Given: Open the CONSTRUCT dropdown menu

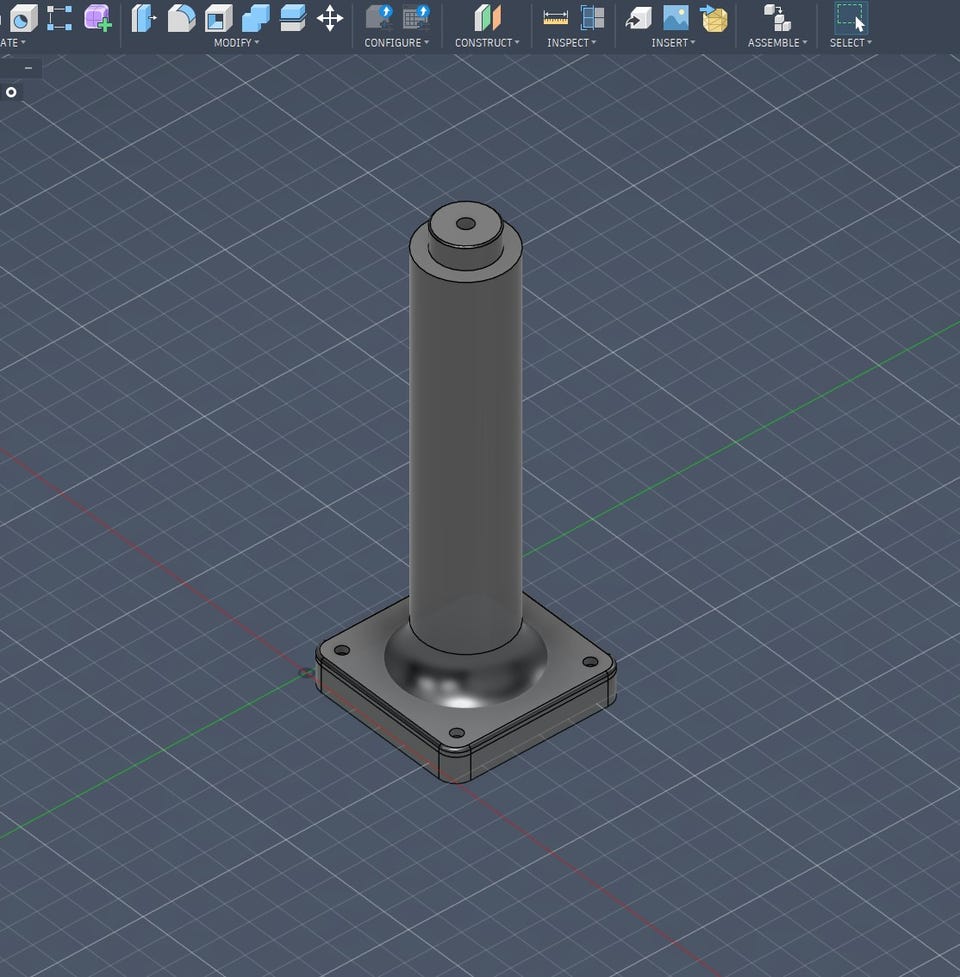Looking at the screenshot, I should 487,42.
